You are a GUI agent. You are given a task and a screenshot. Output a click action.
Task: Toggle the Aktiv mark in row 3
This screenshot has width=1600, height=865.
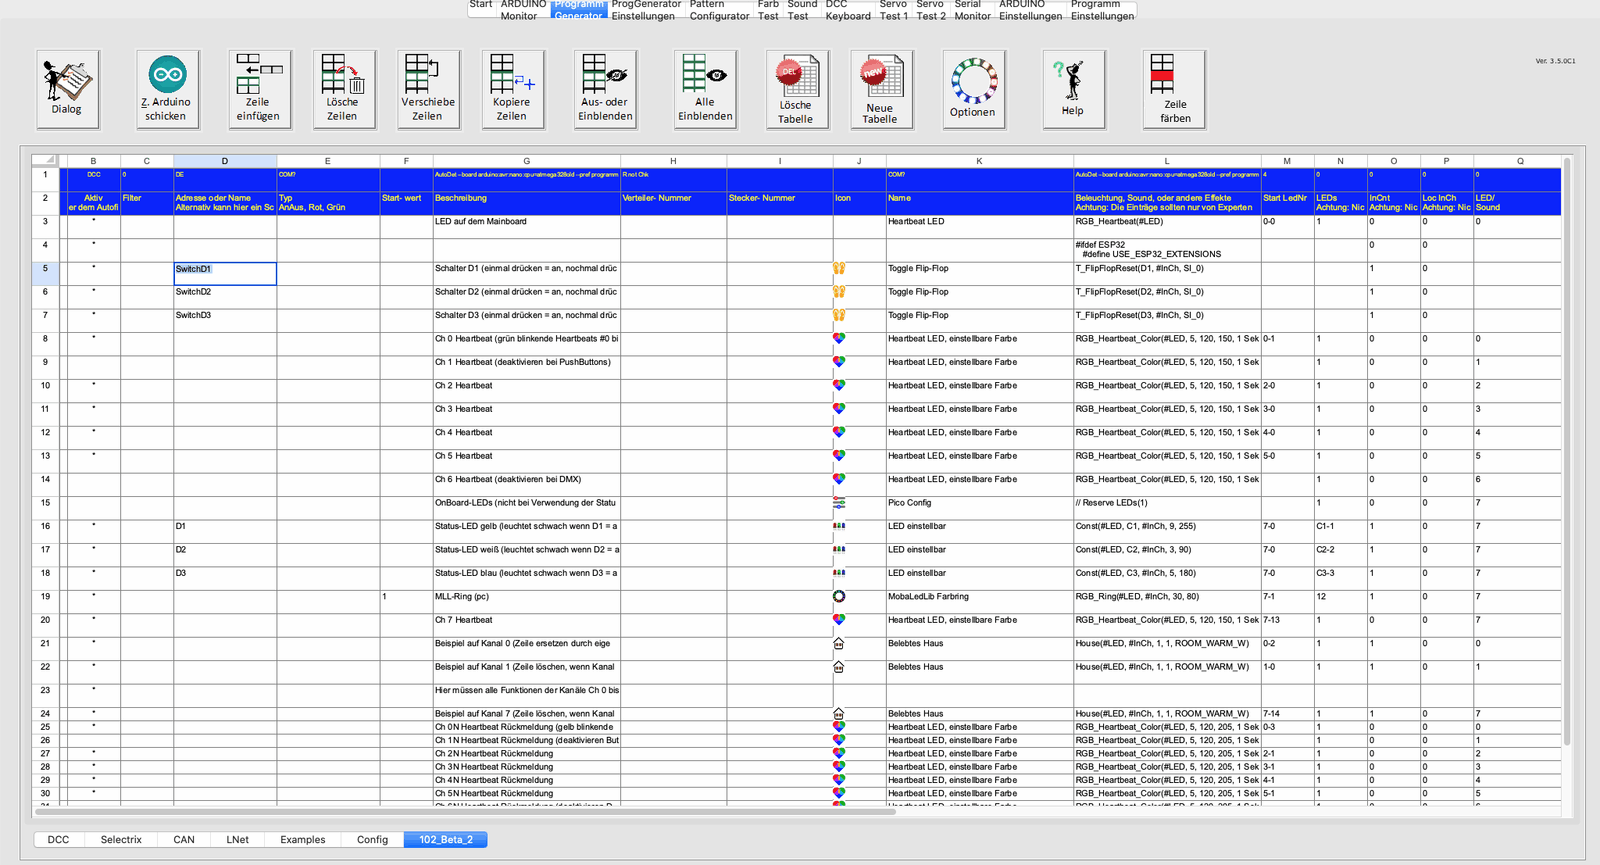93,222
